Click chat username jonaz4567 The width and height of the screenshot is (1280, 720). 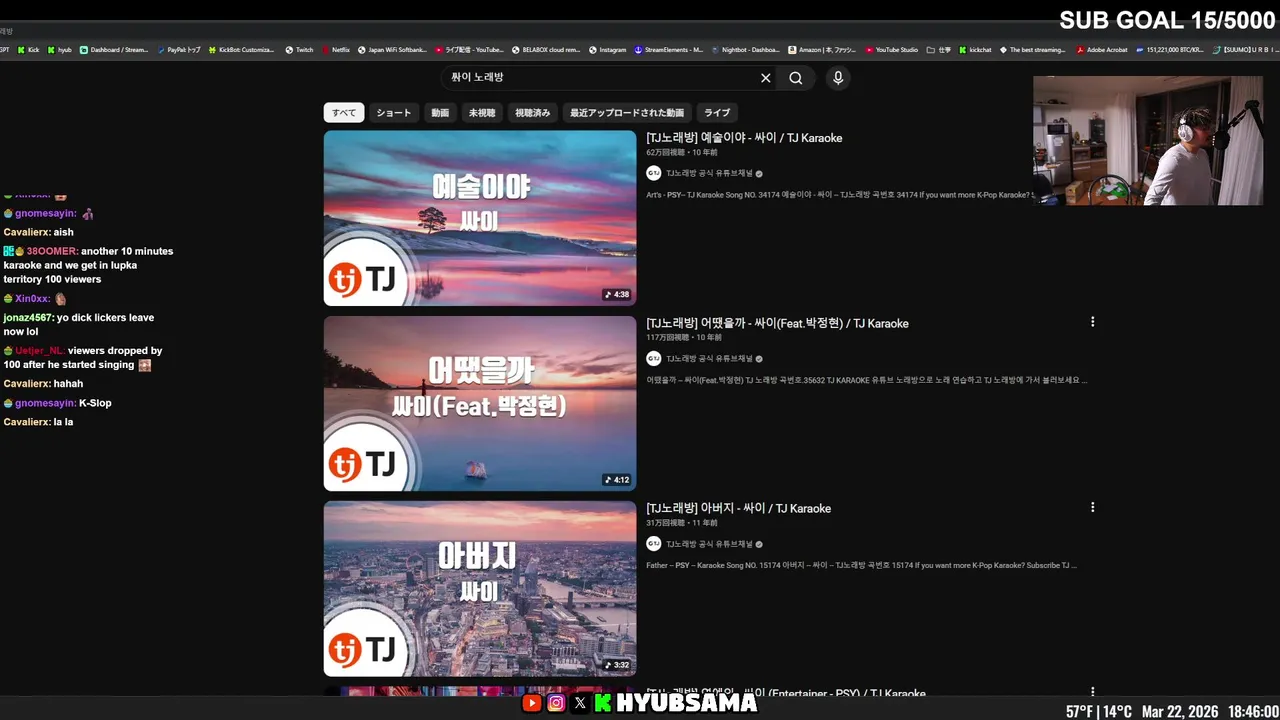28,317
